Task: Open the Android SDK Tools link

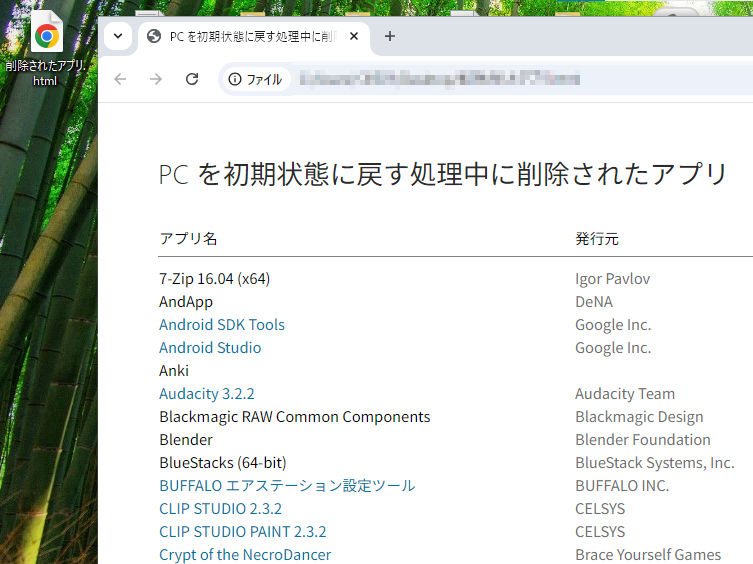Action: point(221,324)
